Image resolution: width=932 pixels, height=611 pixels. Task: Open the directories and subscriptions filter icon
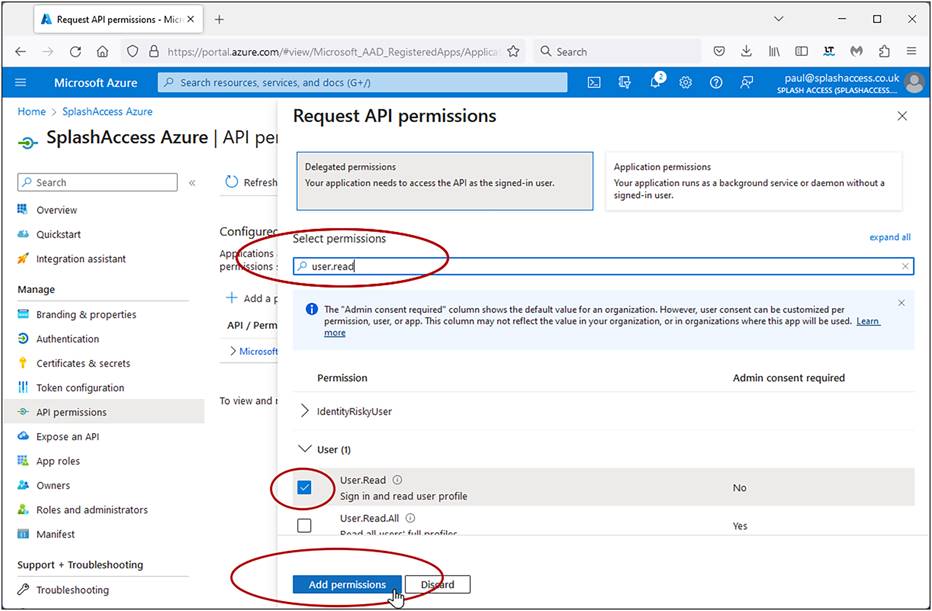coord(624,83)
